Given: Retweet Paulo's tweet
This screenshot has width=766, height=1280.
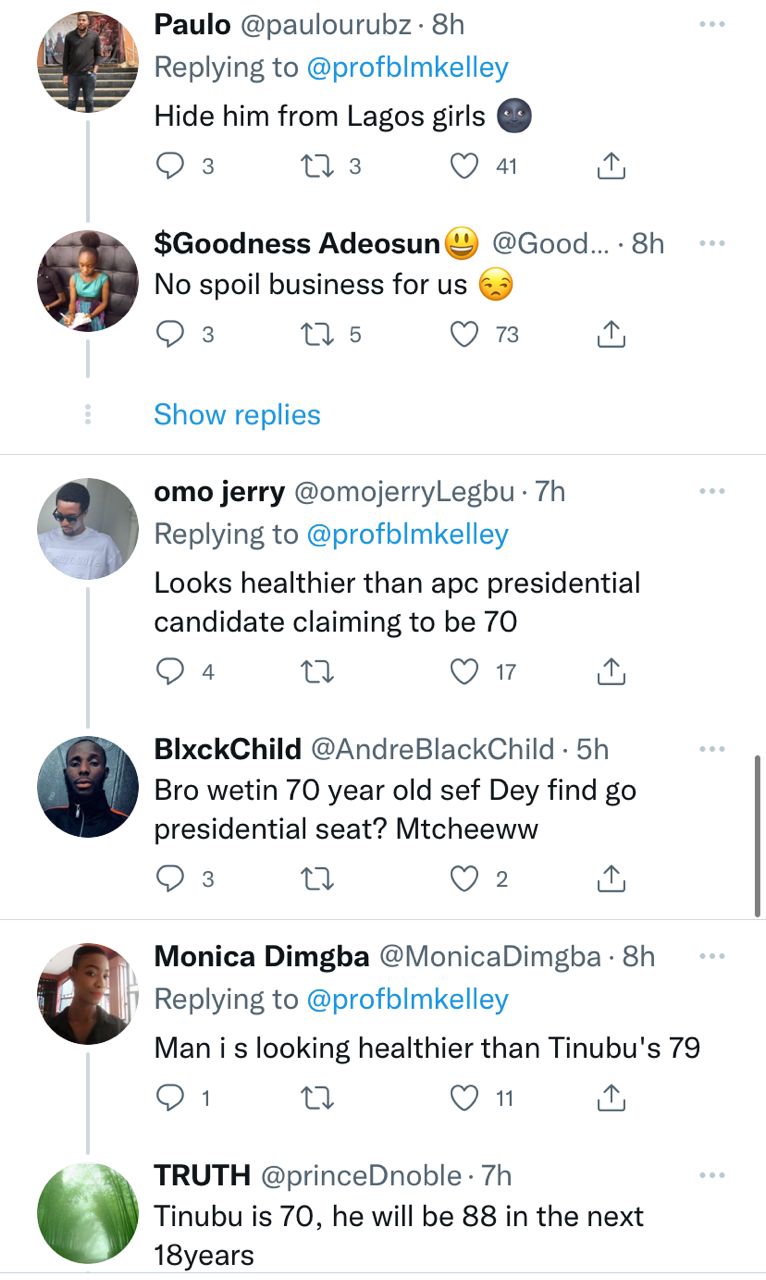Looking at the screenshot, I should (x=316, y=167).
